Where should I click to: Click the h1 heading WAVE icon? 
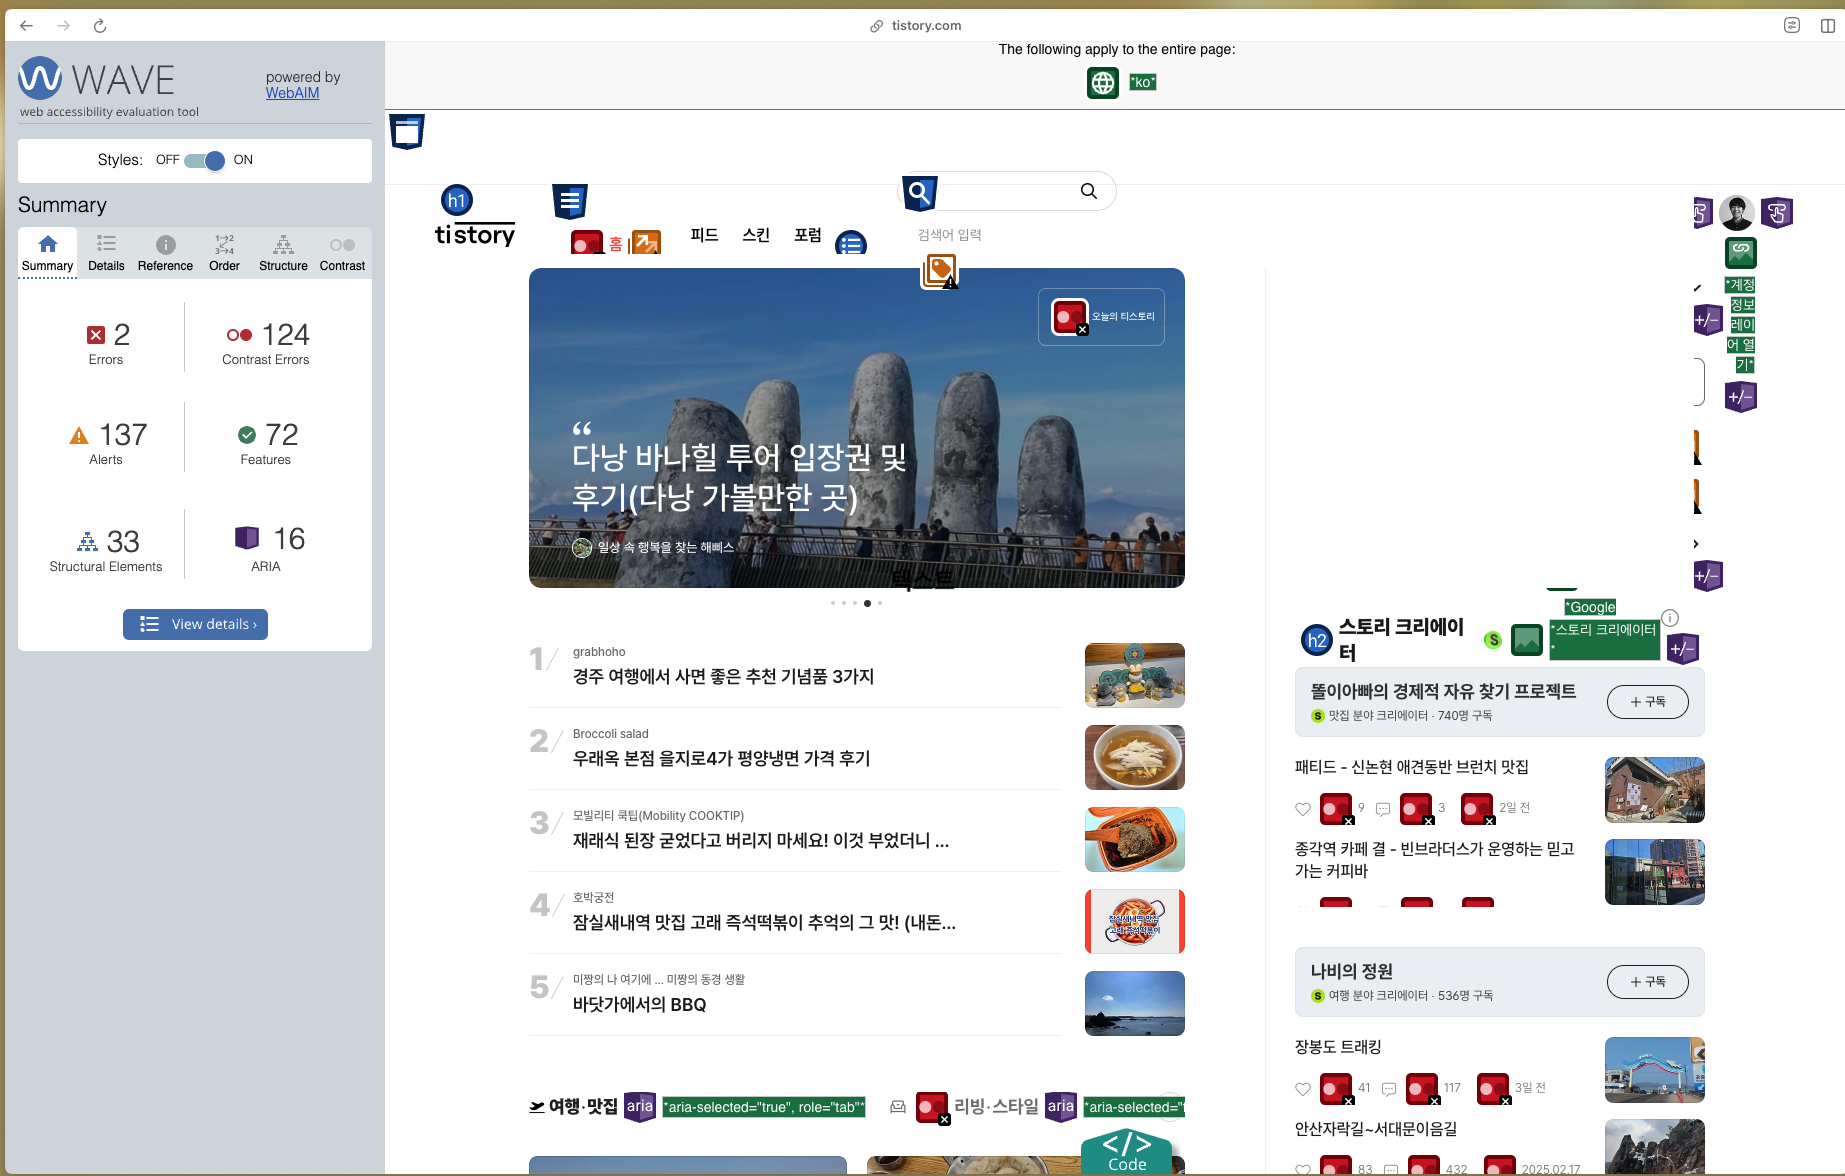pos(457,200)
